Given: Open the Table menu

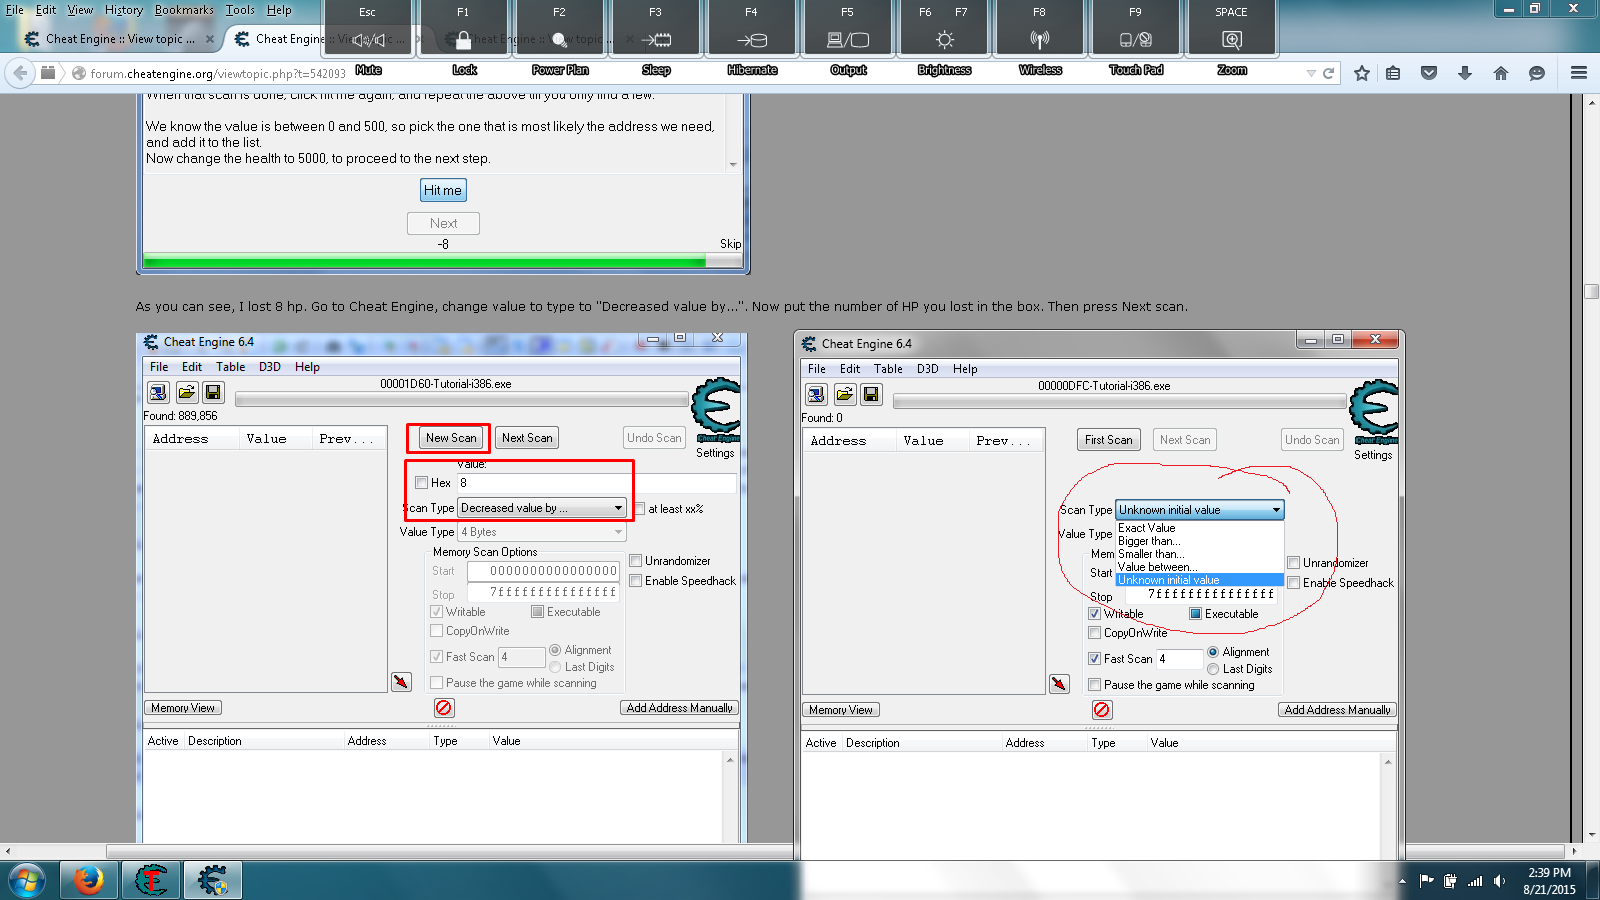Looking at the screenshot, I should [231, 367].
